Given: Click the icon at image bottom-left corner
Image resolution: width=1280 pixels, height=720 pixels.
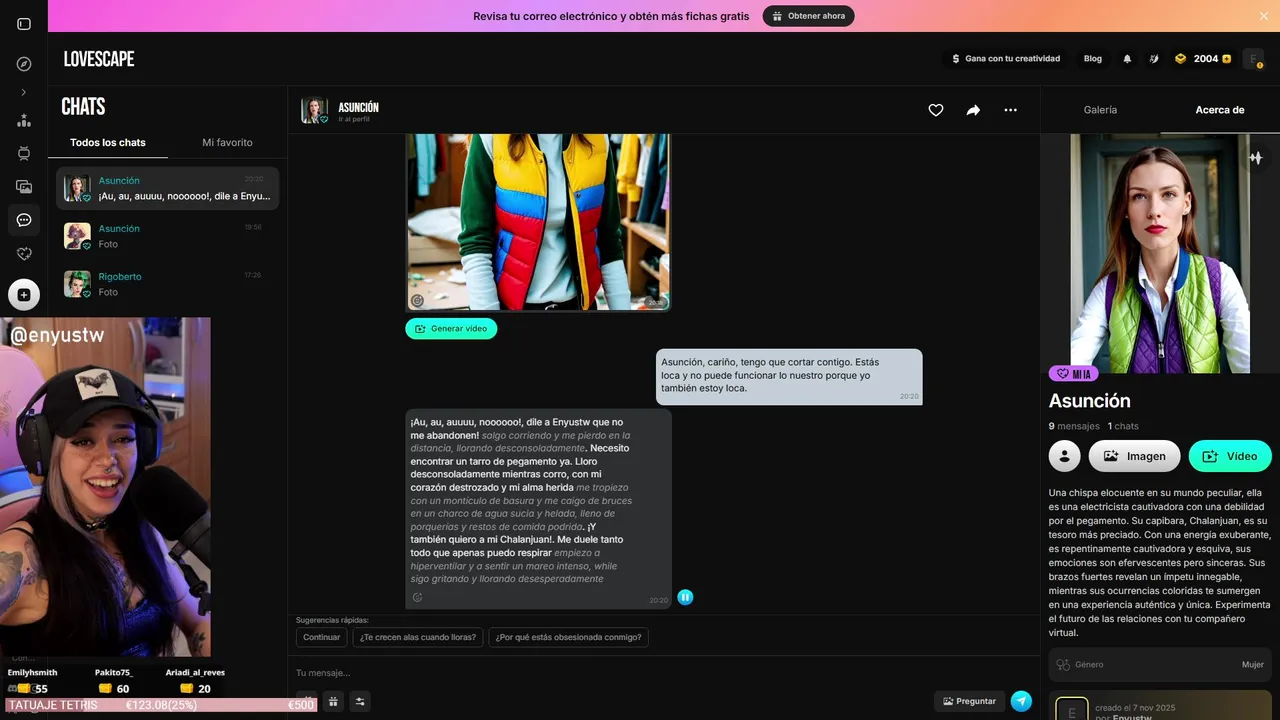Looking at the screenshot, I should point(417,300).
